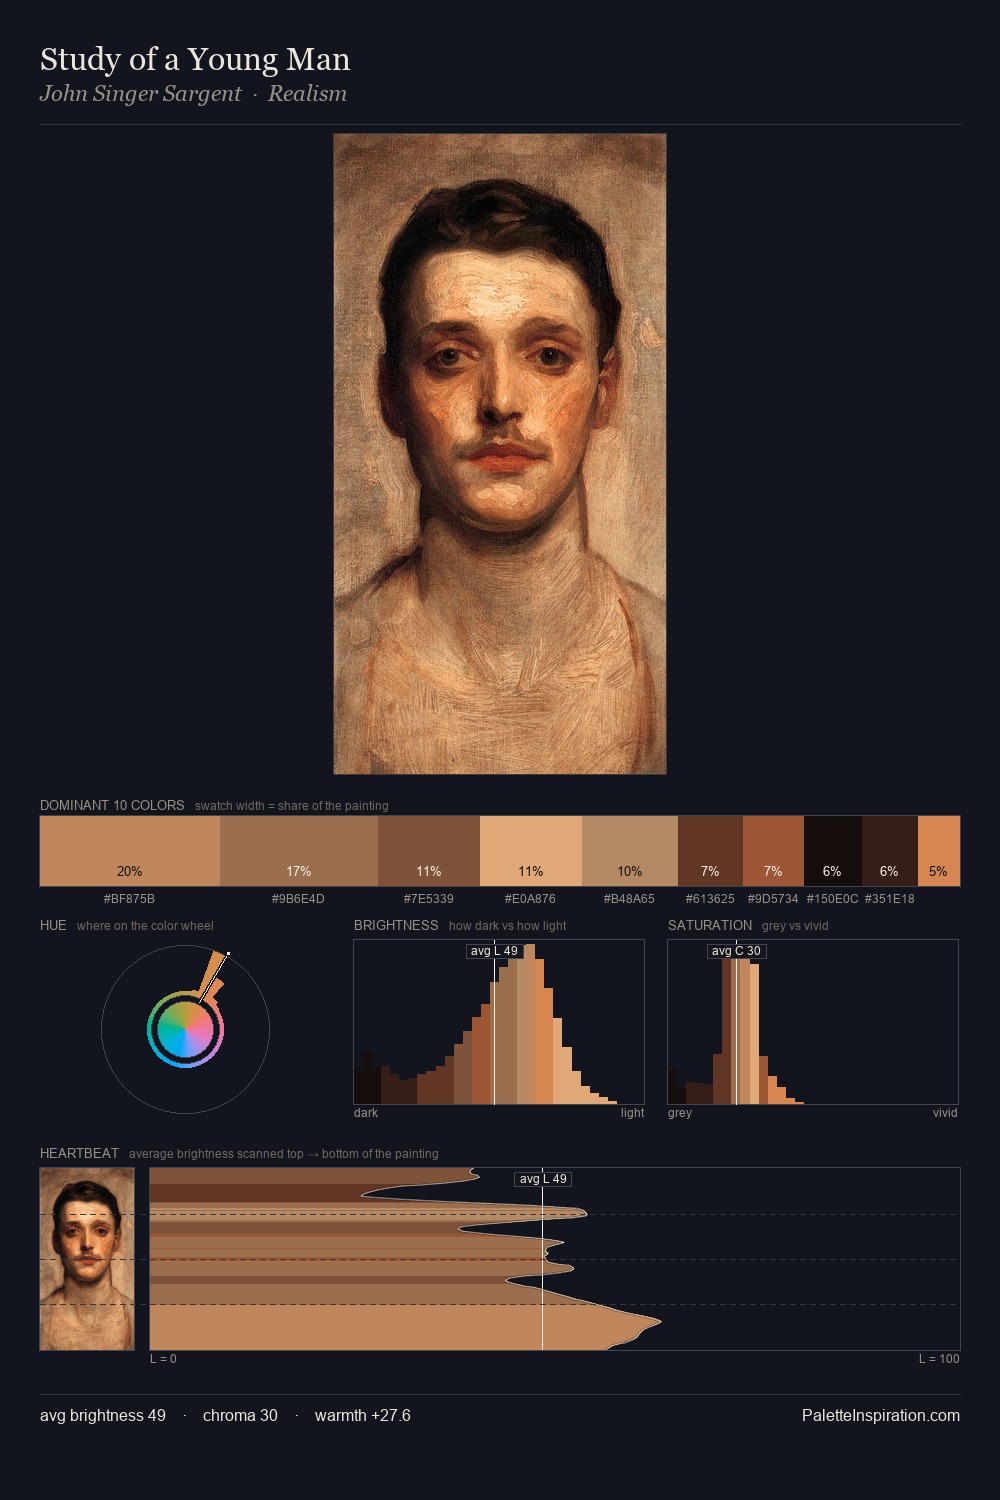Click the warmth +27.6 footer stat
The image size is (1000, 1500).
(x=363, y=1415)
